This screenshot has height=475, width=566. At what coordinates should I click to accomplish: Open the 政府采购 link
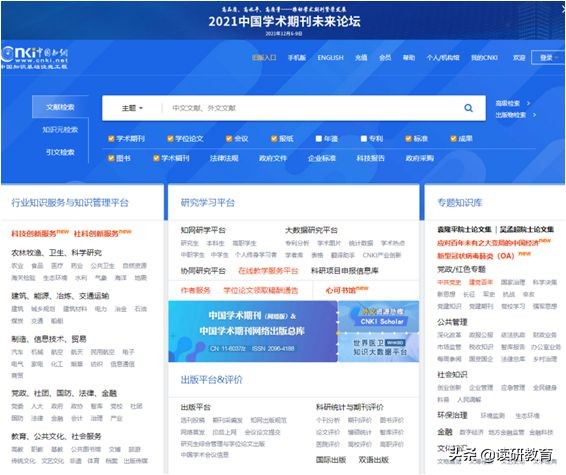pyautogui.click(x=420, y=158)
